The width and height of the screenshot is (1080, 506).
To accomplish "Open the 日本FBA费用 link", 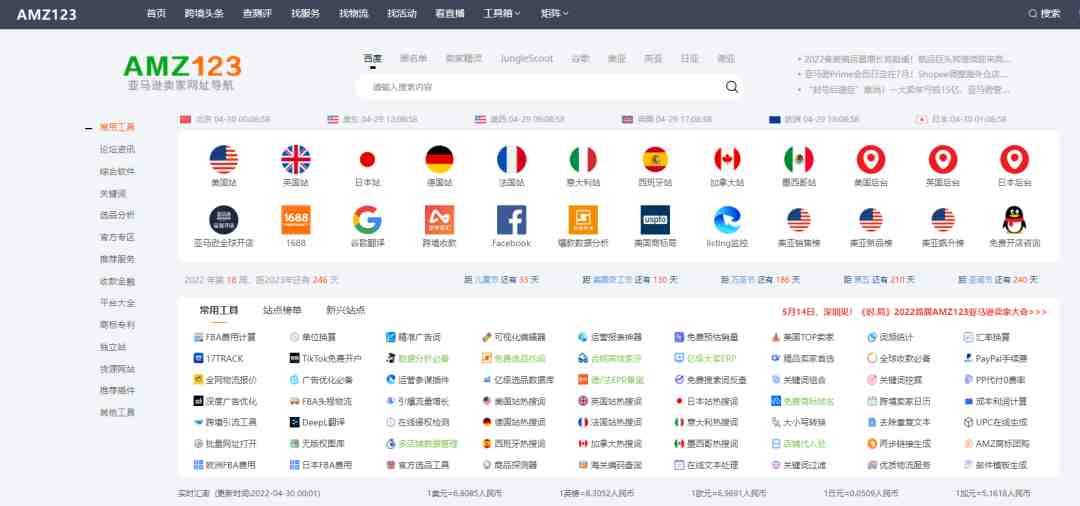I will 321,465.
